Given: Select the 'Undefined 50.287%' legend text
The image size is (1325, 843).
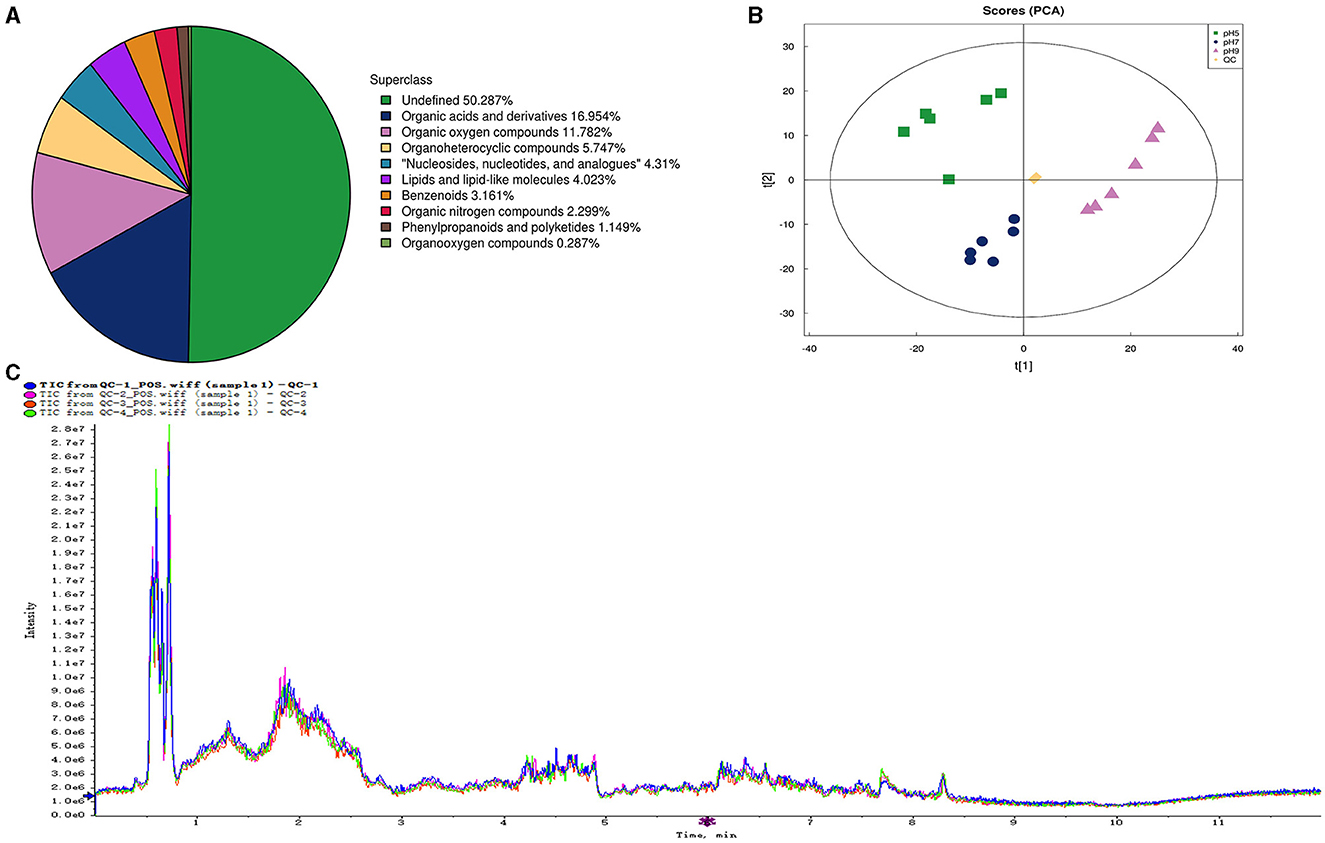Looking at the screenshot, I should coord(455,100).
